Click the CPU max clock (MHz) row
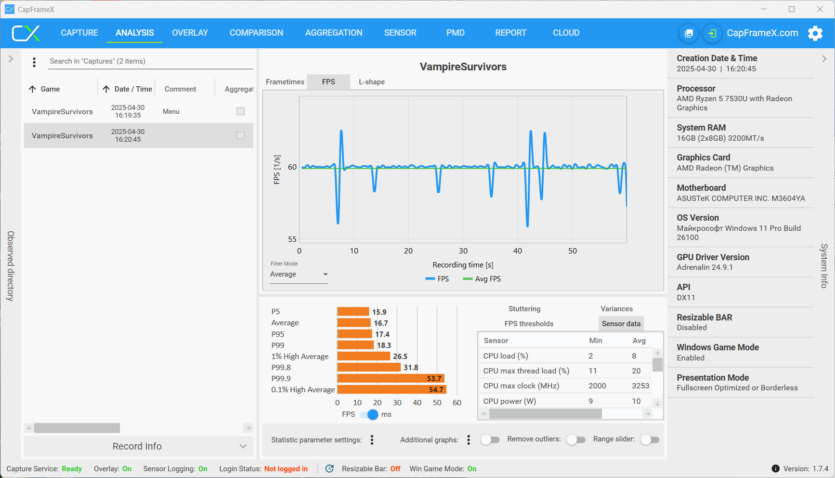This screenshot has height=478, width=835. (566, 386)
